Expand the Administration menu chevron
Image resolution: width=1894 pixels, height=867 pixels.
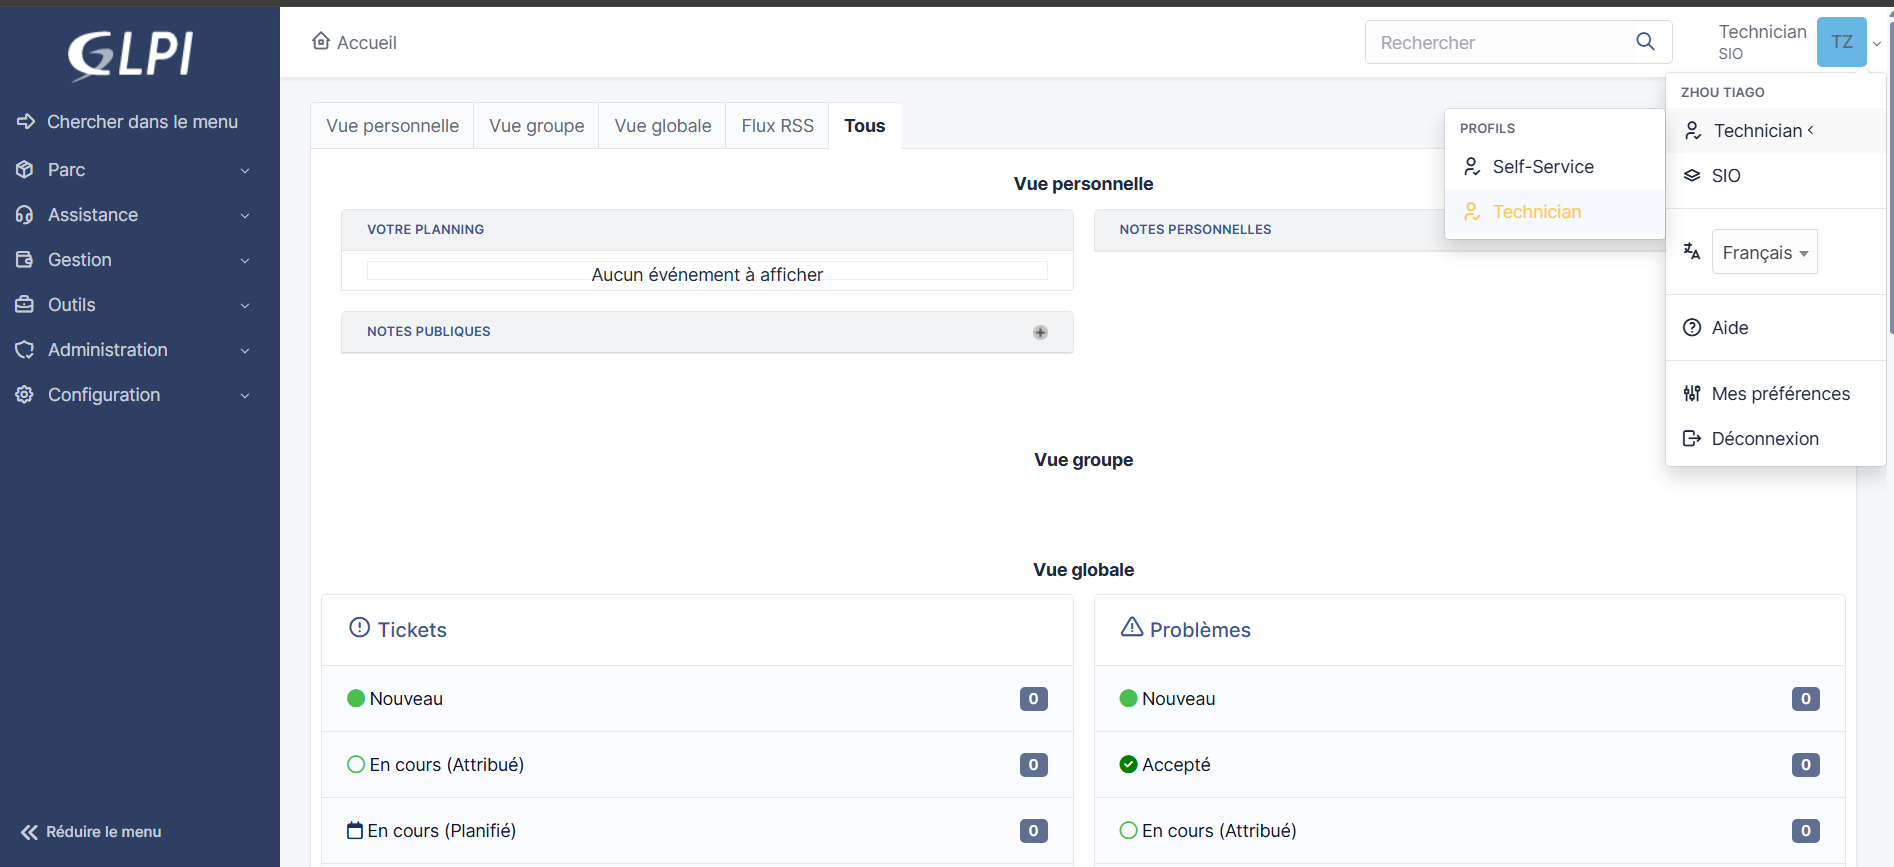[245, 351]
